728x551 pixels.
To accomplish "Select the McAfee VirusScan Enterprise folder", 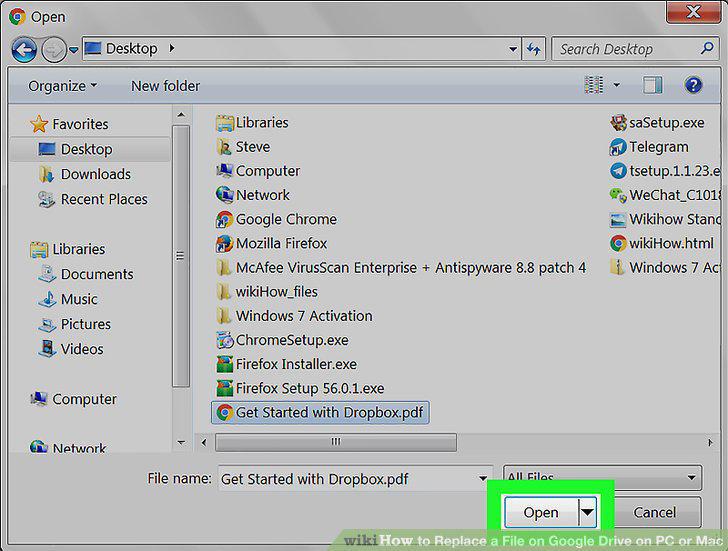I will pos(401,267).
